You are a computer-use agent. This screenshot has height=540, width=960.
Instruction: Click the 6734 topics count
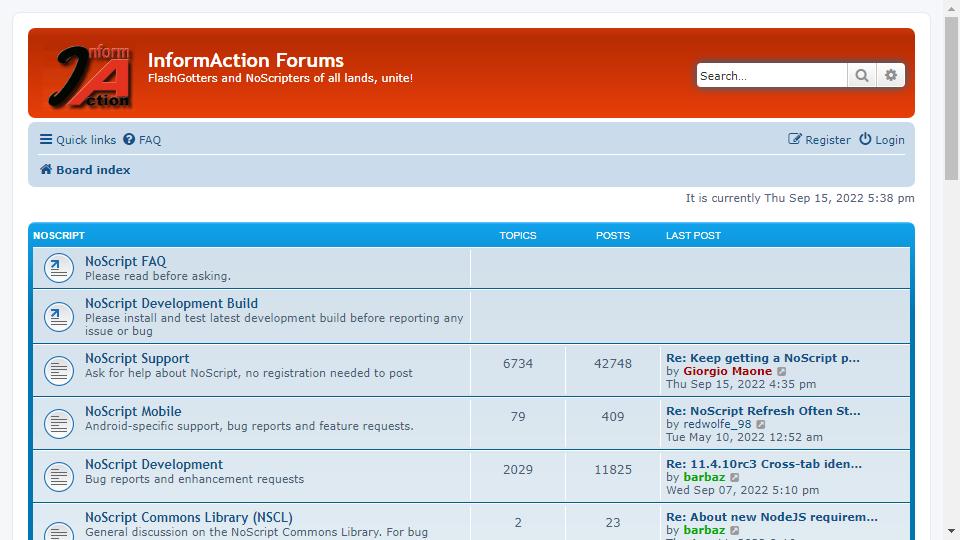tap(518, 364)
